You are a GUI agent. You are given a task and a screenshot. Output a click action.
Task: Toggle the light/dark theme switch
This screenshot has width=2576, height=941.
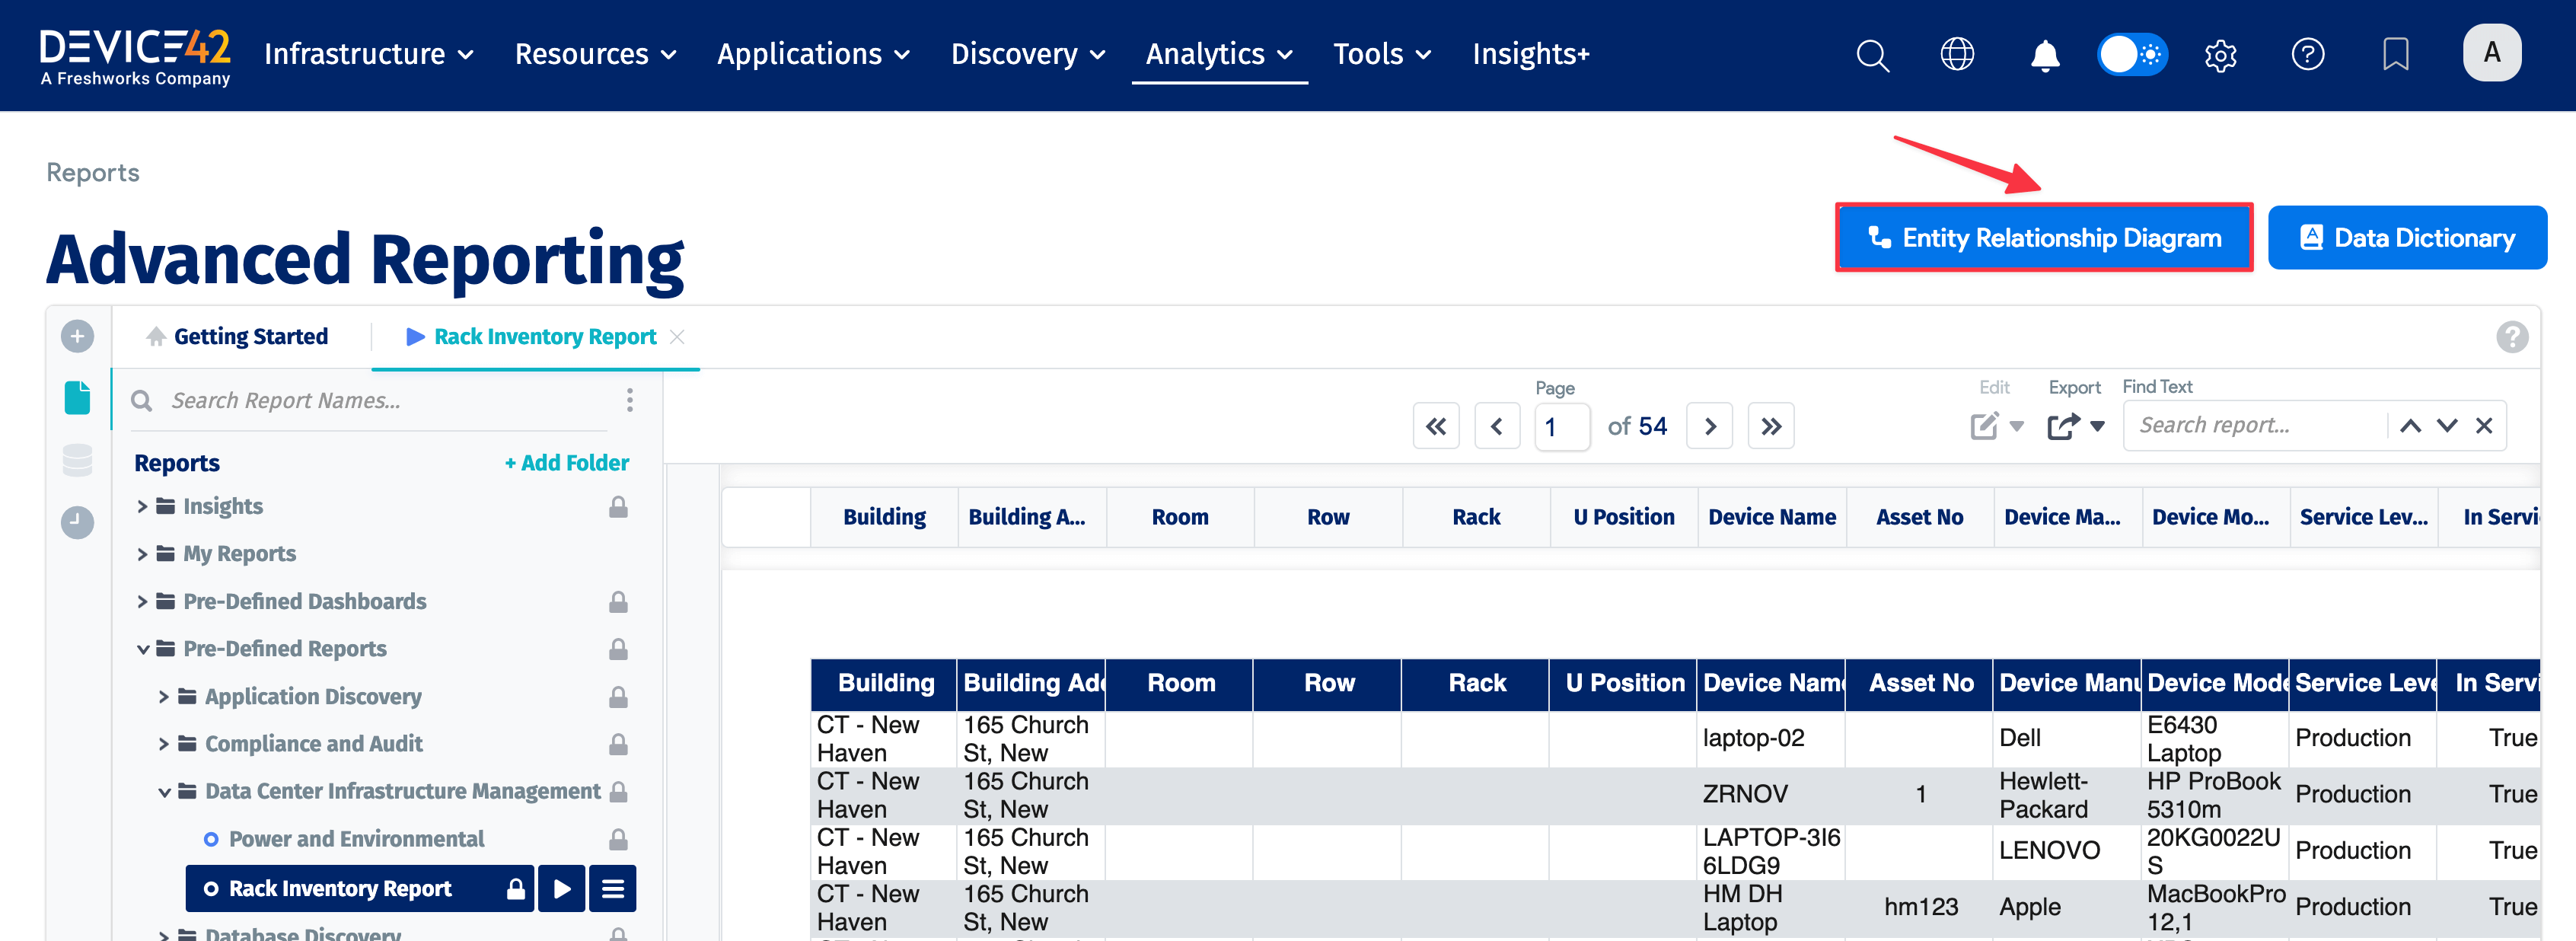tap(2132, 54)
